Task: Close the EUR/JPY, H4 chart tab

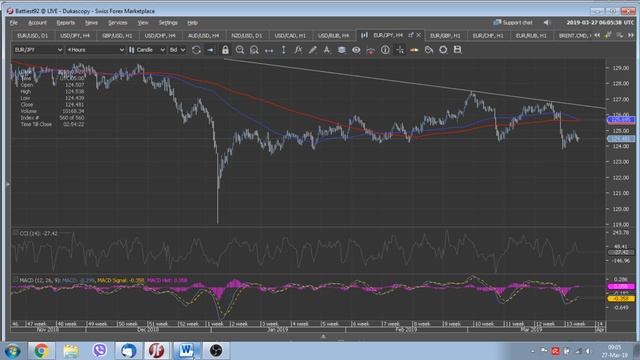Action: (418, 36)
